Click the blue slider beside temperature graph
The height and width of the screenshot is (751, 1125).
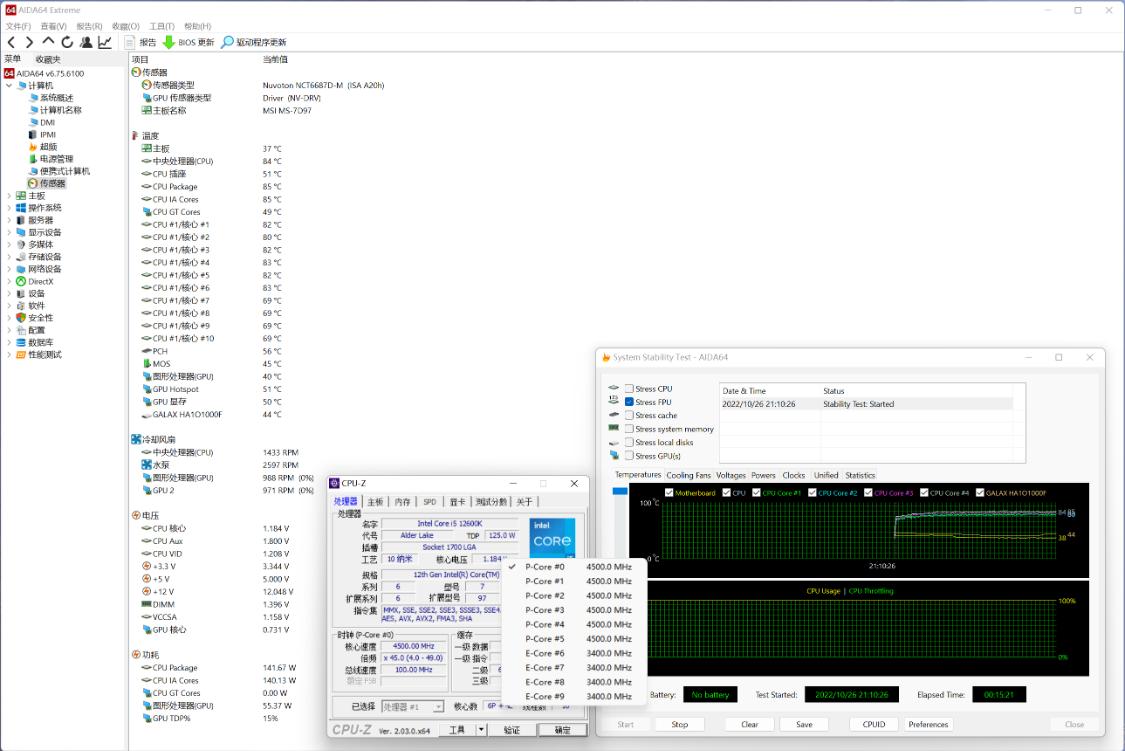pos(620,491)
